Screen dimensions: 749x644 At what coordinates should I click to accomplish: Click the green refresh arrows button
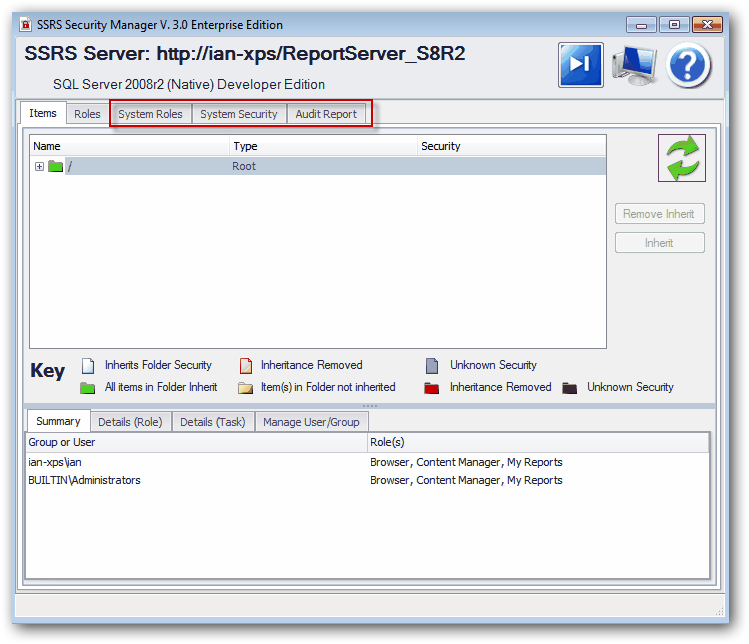(682, 158)
